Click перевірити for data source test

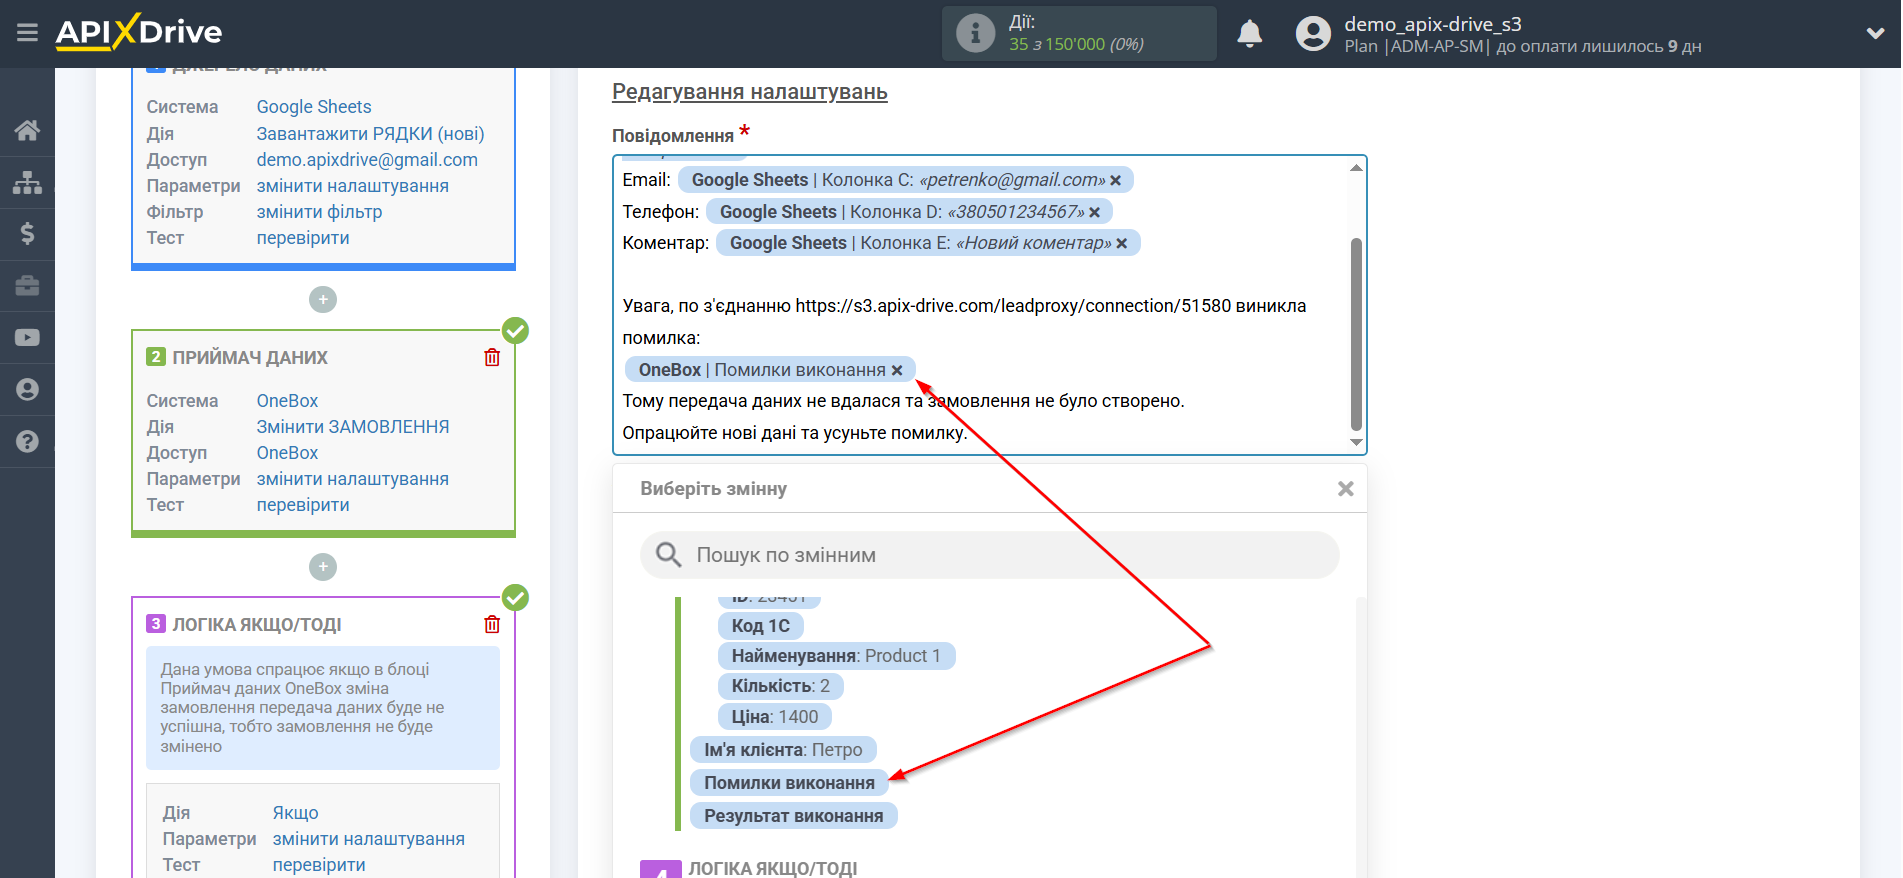303,238
